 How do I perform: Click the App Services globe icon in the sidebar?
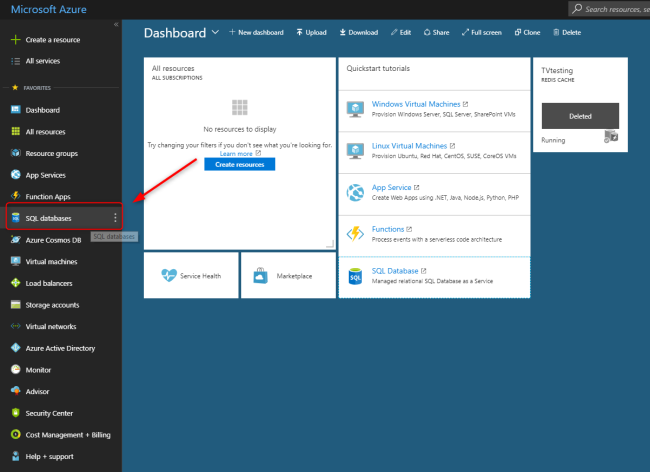(15, 174)
